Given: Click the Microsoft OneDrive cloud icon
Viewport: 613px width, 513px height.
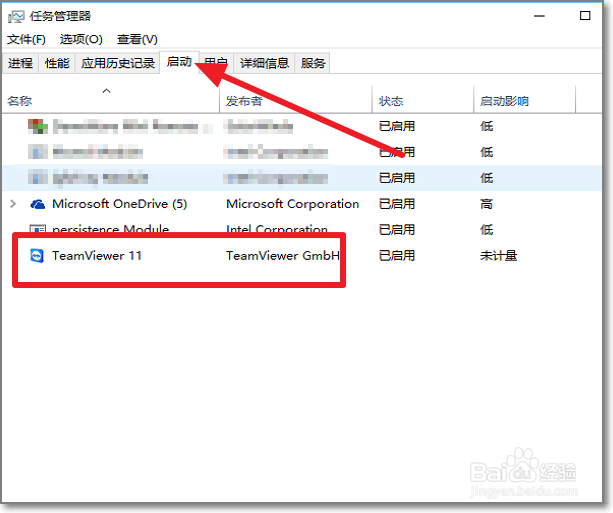Looking at the screenshot, I should pos(38,204).
